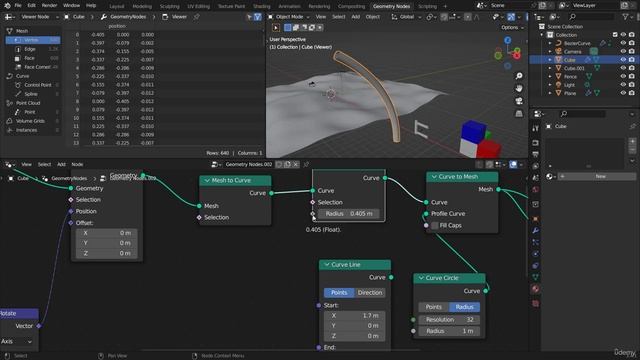
Task: Hide the Fence object in outliner
Action: pyautogui.click(x=623, y=76)
